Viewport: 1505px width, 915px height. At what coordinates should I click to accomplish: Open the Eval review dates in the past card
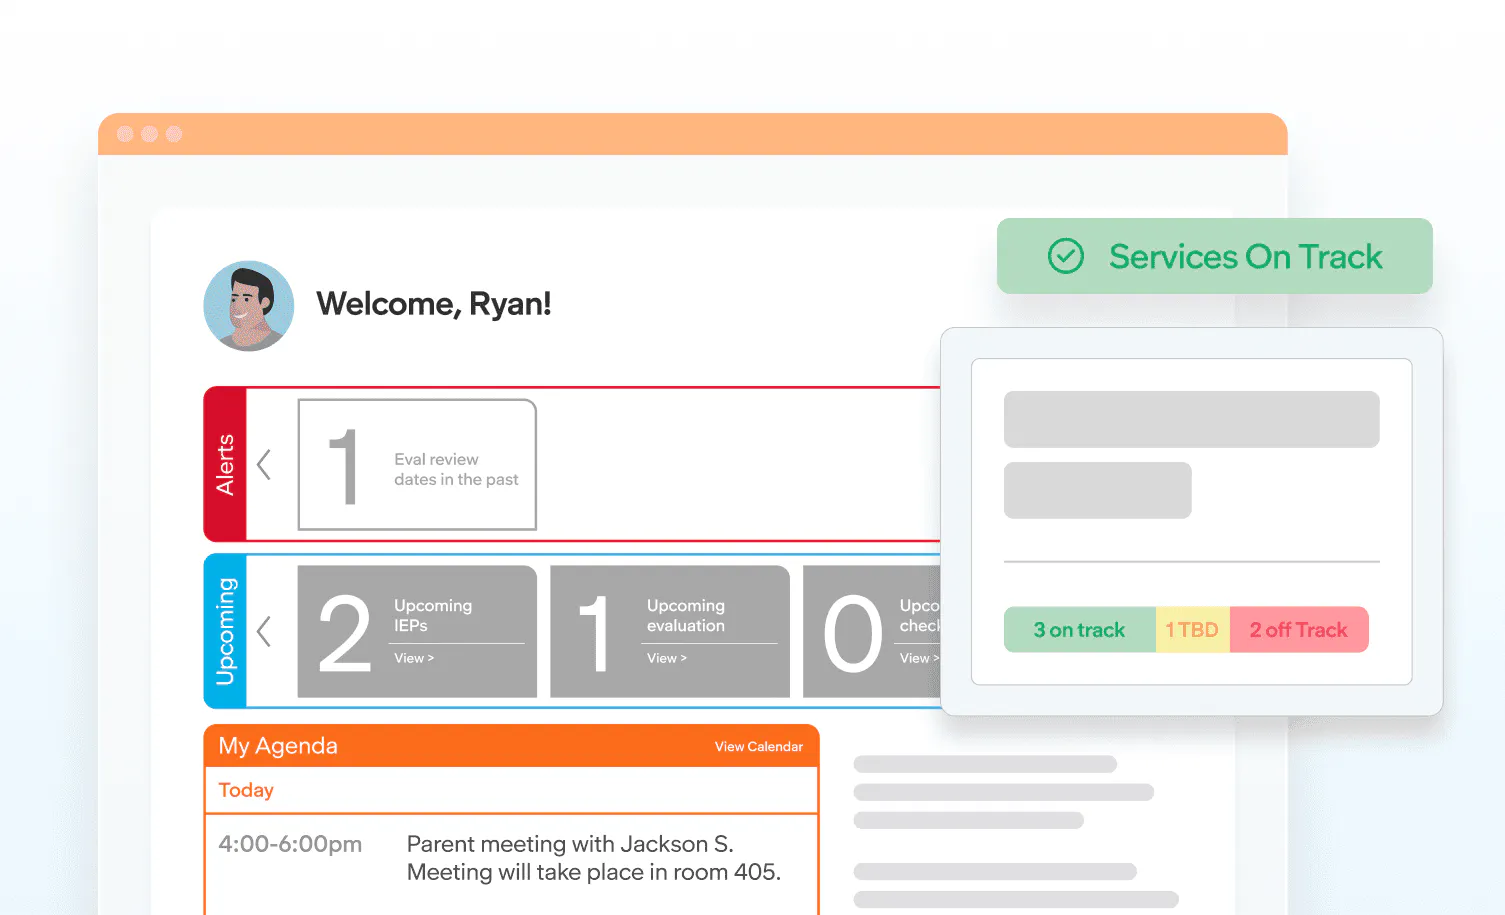click(x=417, y=464)
